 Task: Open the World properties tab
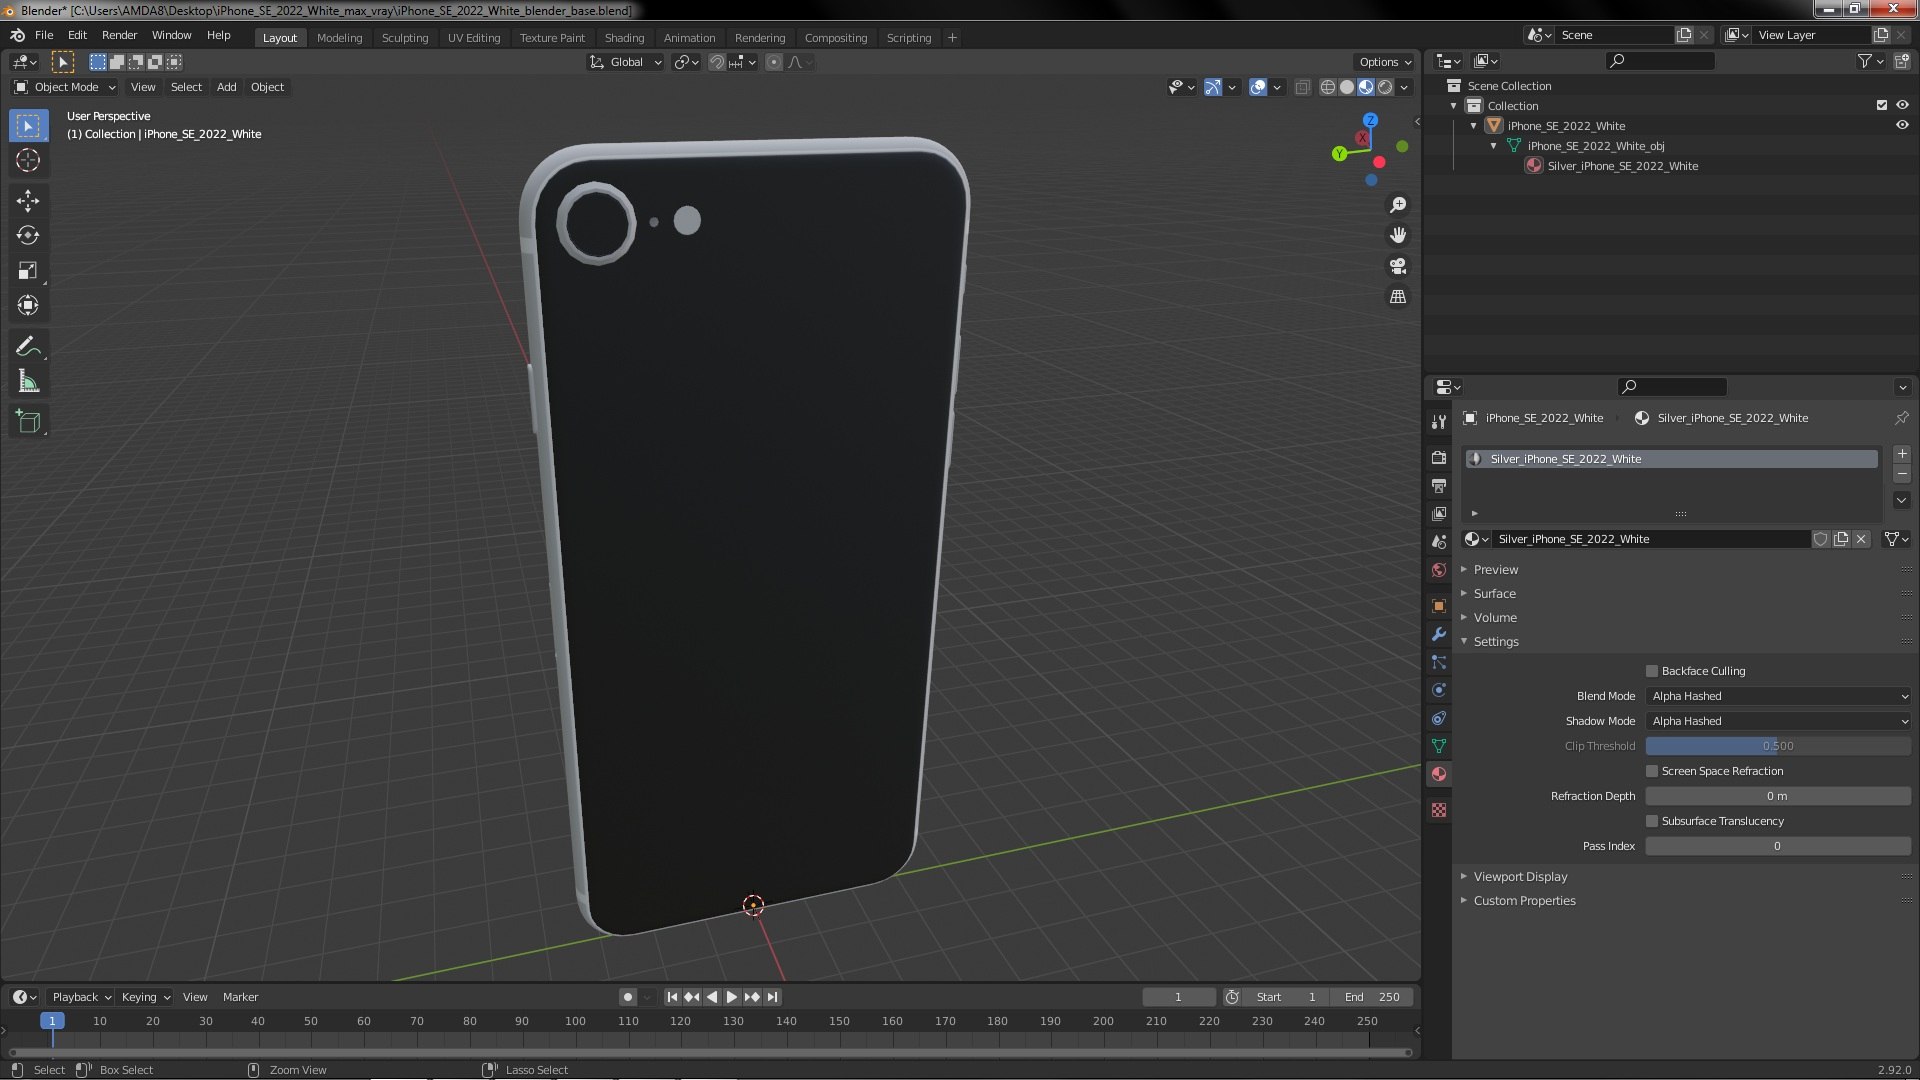click(1439, 570)
